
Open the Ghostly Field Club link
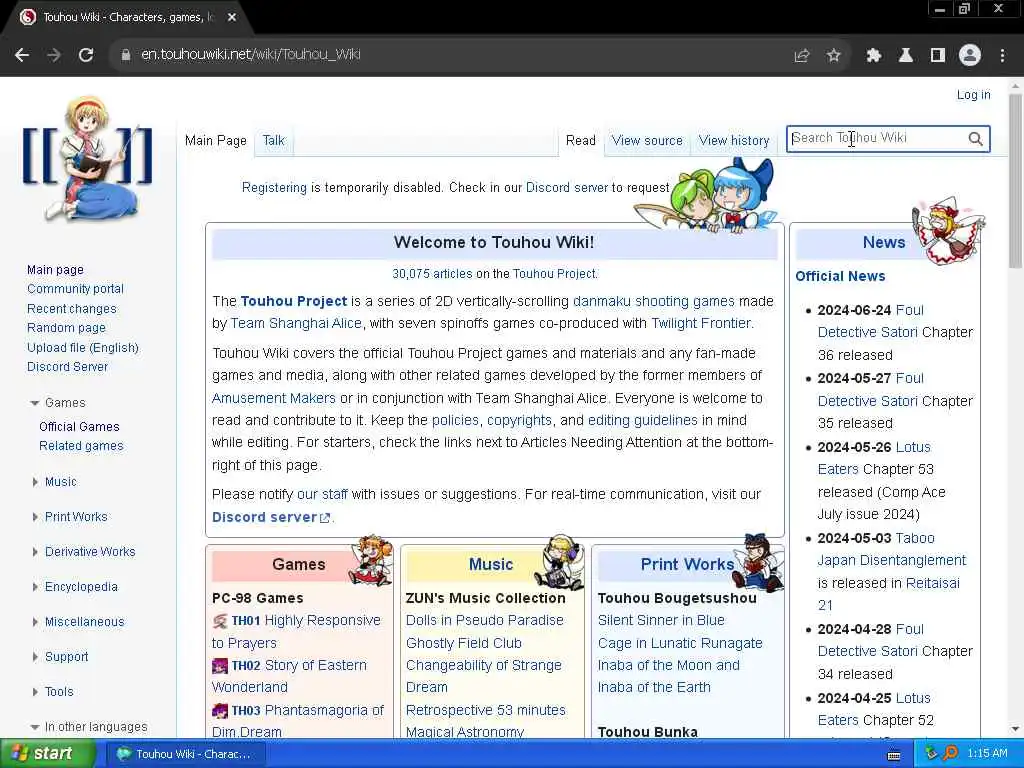pyautogui.click(x=464, y=643)
